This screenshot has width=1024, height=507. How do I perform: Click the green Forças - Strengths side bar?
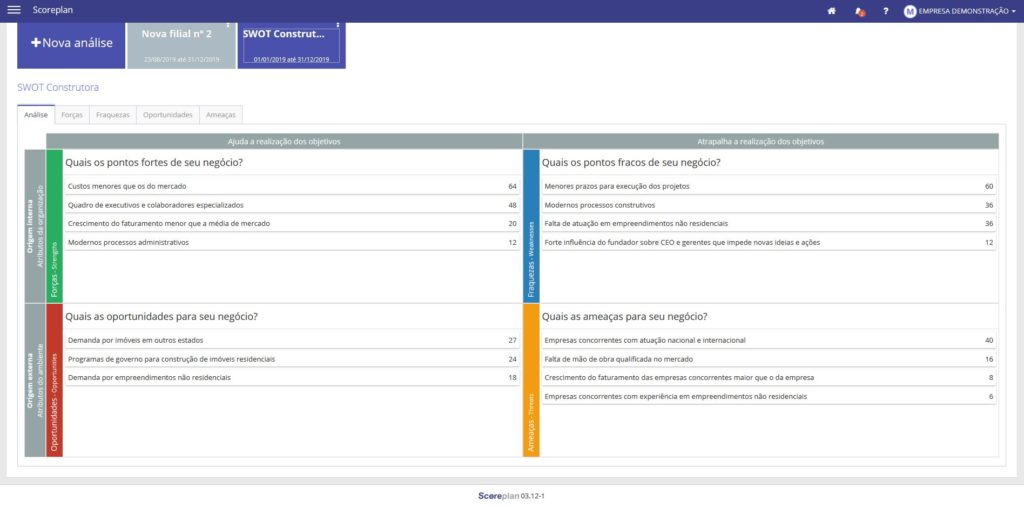[54, 226]
